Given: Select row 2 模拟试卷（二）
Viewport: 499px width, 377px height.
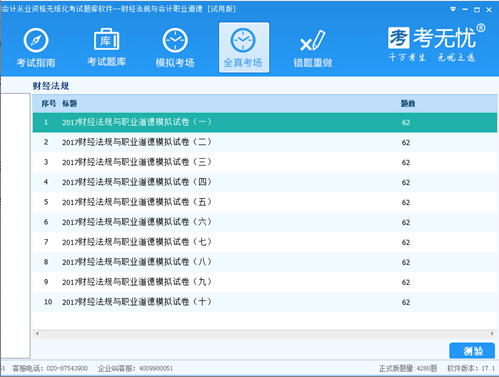Looking at the screenshot, I should [265, 142].
